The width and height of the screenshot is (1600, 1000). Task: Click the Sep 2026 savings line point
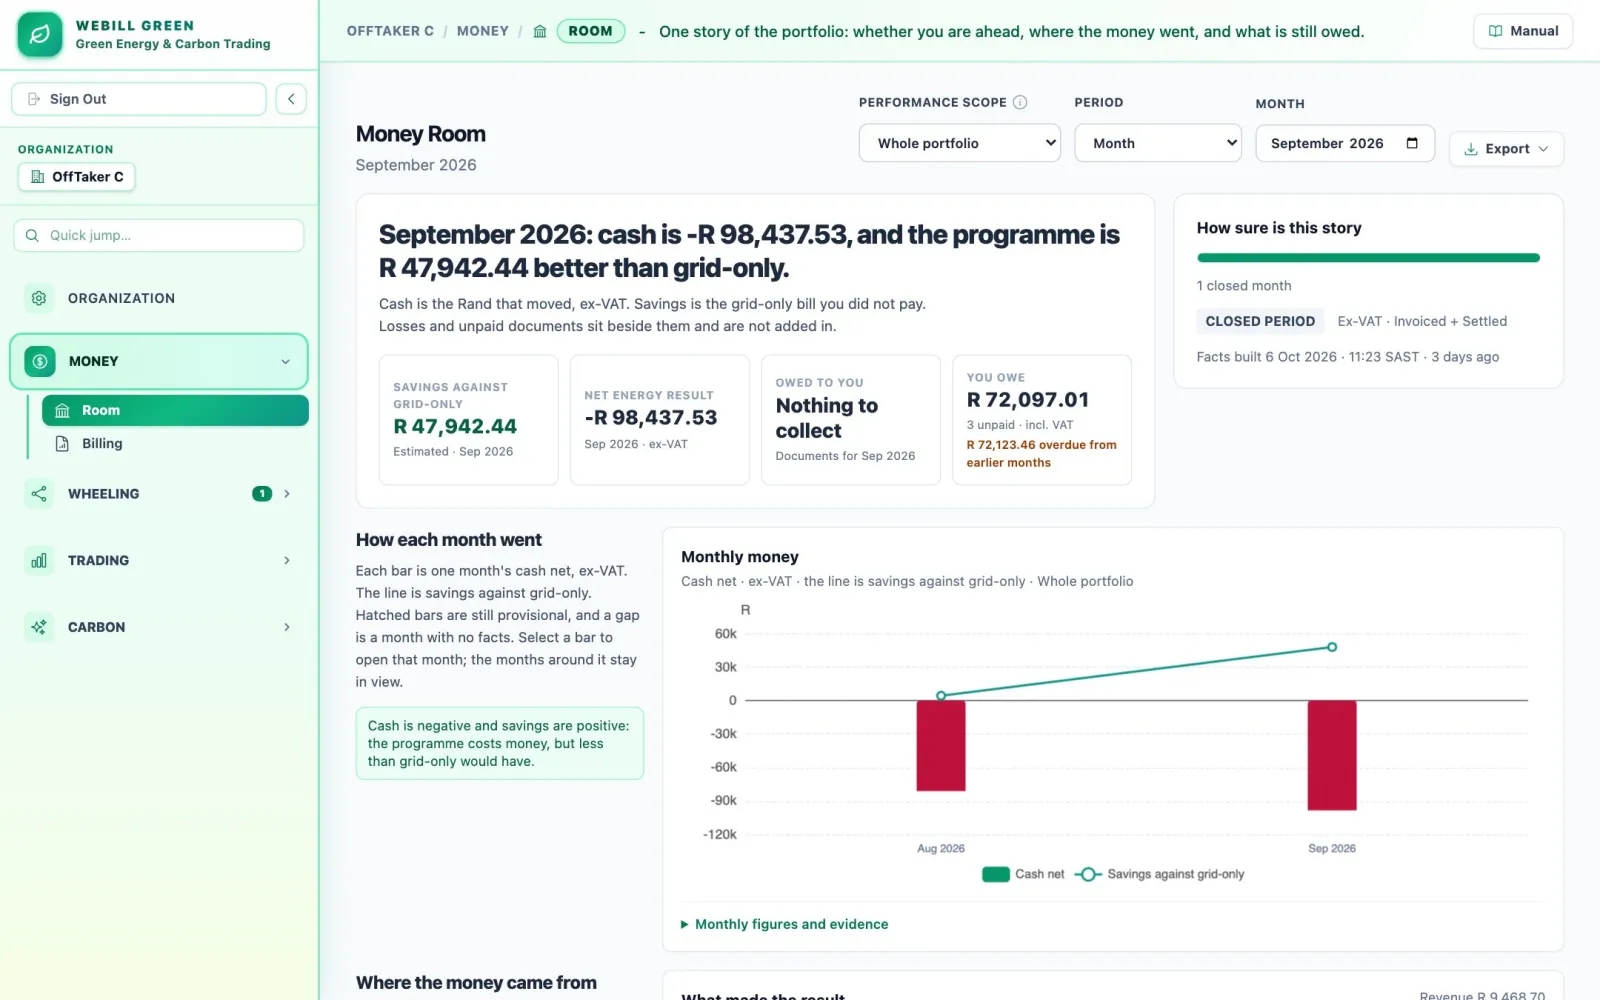click(x=1332, y=647)
